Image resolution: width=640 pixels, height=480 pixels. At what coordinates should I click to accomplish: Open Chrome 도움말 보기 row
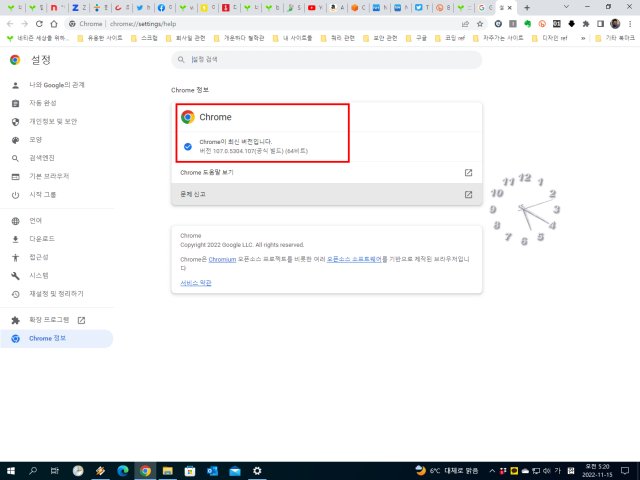[x=327, y=173]
